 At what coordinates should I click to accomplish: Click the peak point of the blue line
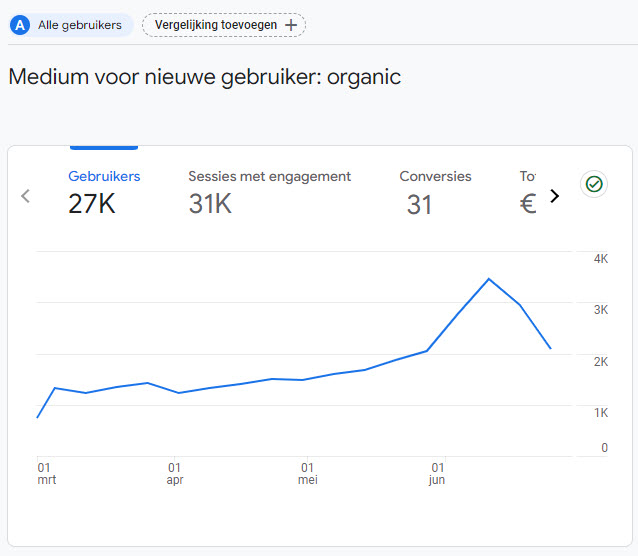[x=489, y=279]
